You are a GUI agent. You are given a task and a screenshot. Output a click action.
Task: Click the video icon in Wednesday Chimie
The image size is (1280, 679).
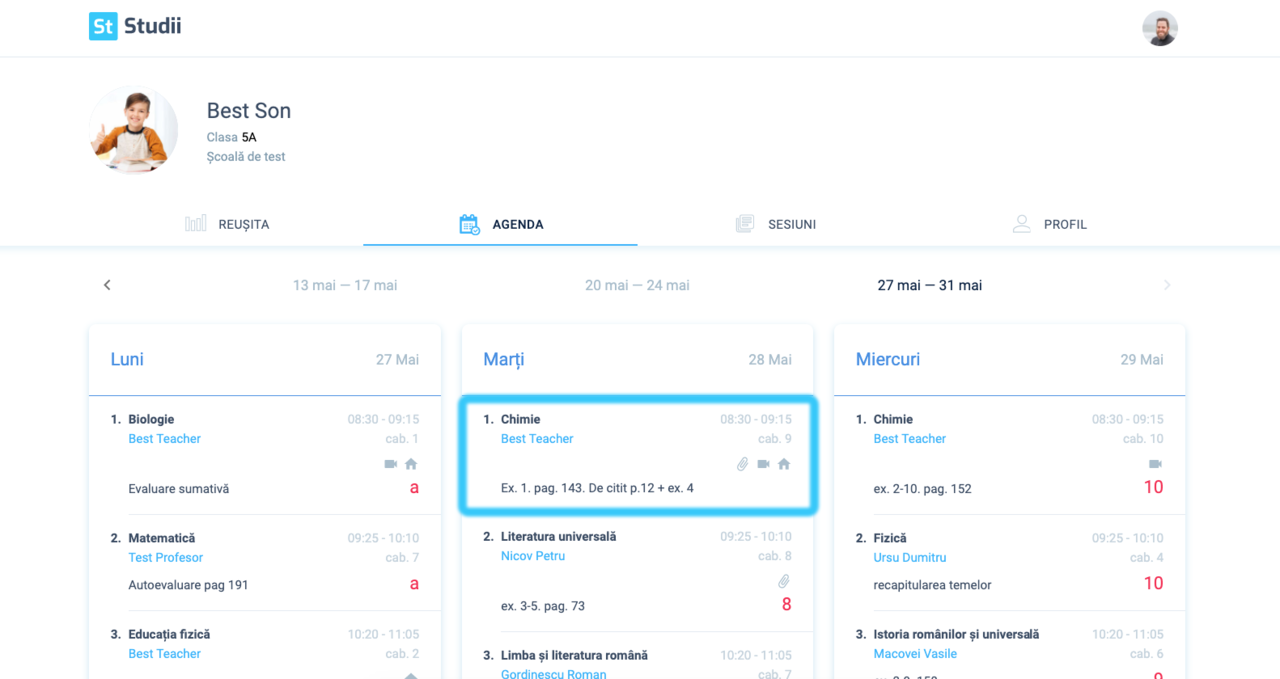point(1156,464)
